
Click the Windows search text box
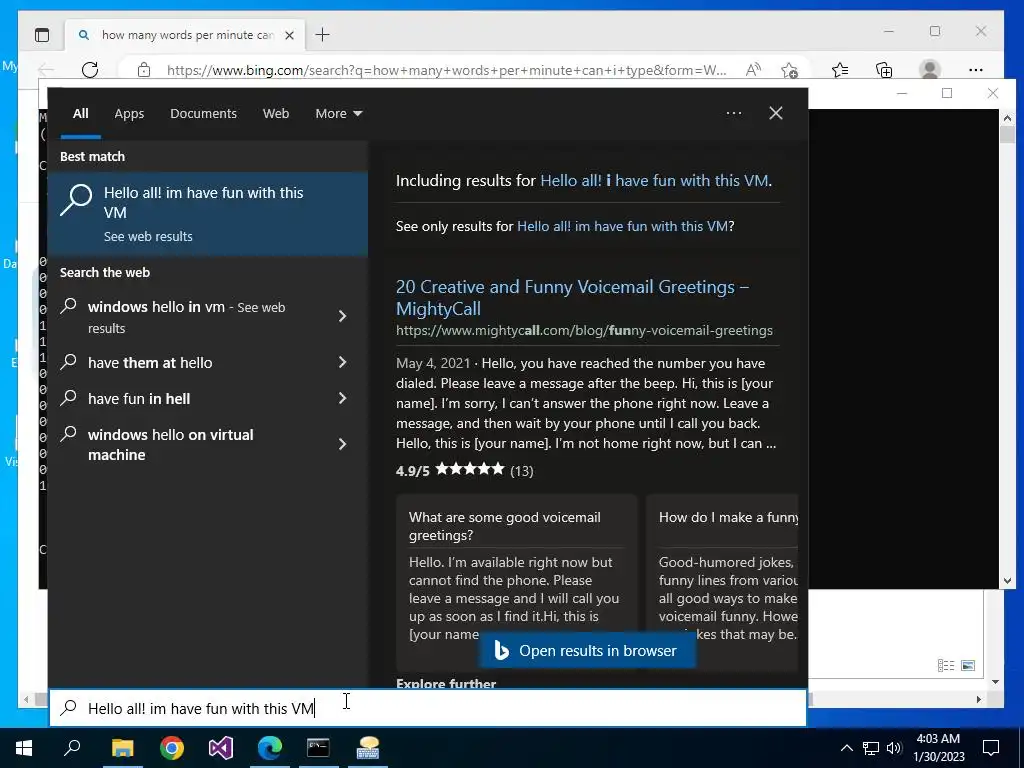[428, 708]
